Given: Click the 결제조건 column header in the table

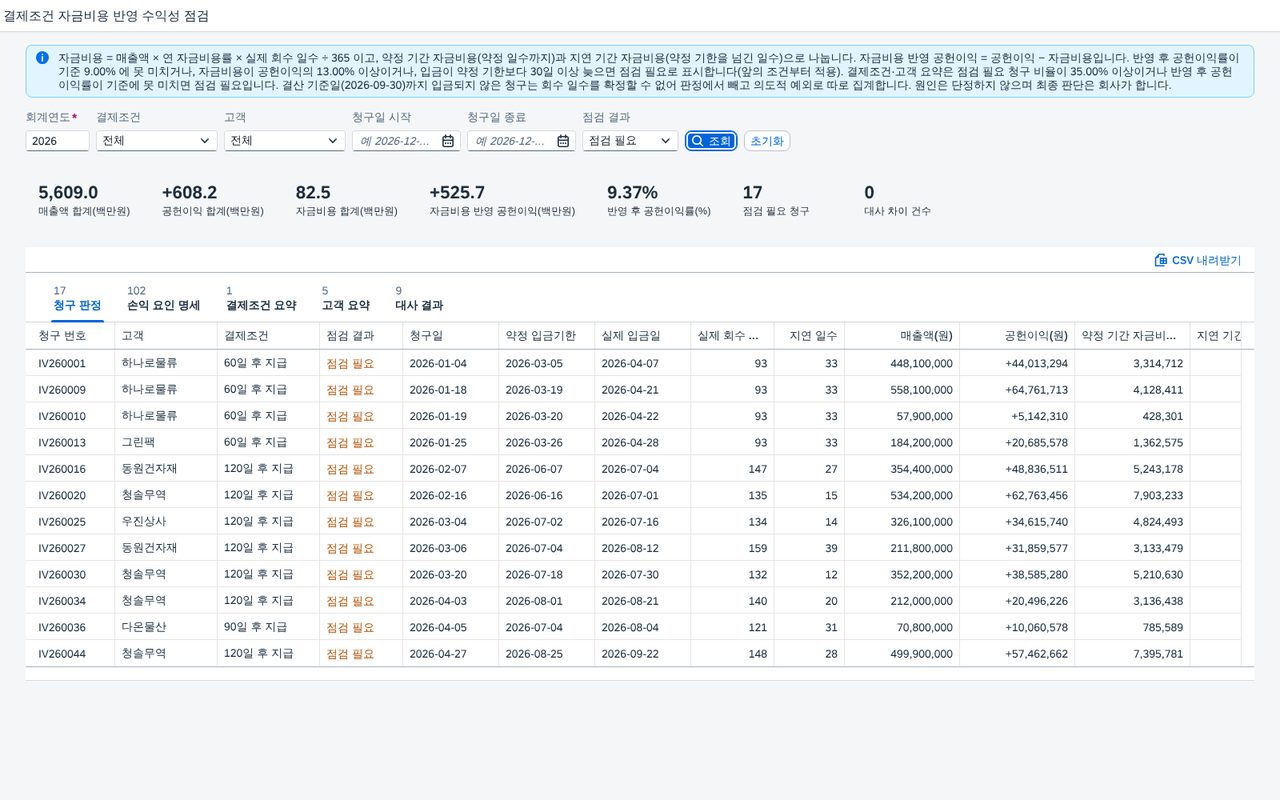Looking at the screenshot, I should pyautogui.click(x=268, y=336).
